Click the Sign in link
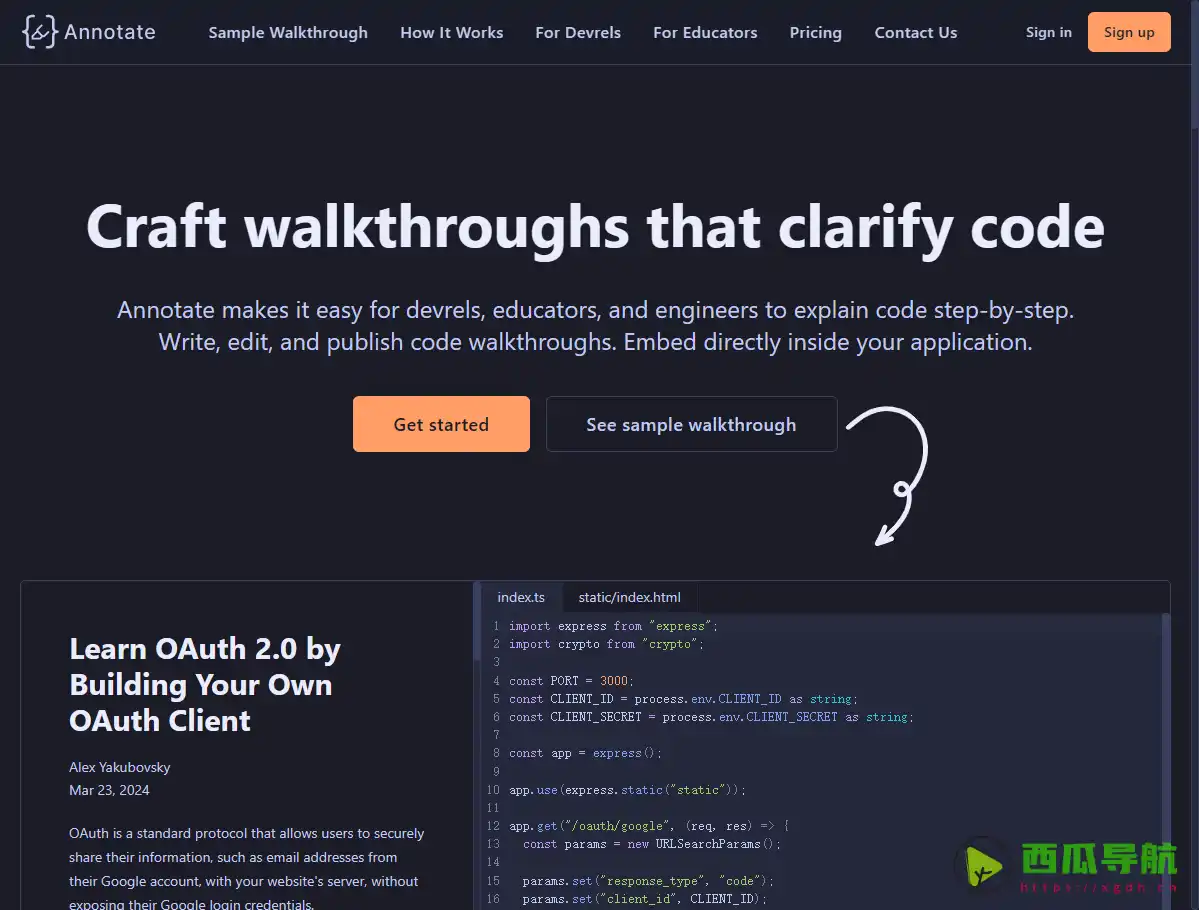 pyautogui.click(x=1048, y=31)
